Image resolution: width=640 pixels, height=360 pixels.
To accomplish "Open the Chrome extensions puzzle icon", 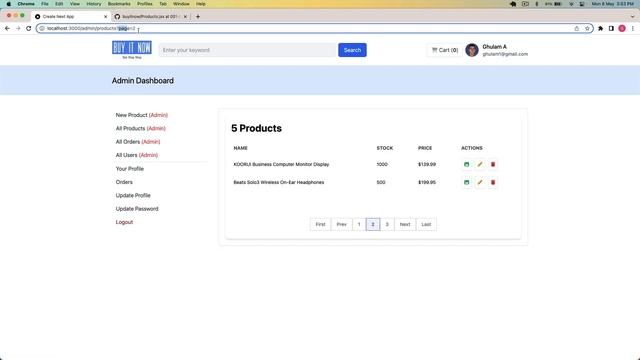I will point(600,29).
